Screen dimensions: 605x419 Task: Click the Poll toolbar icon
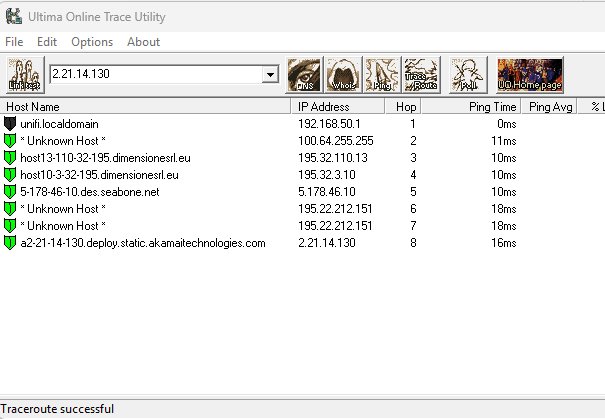[468, 75]
